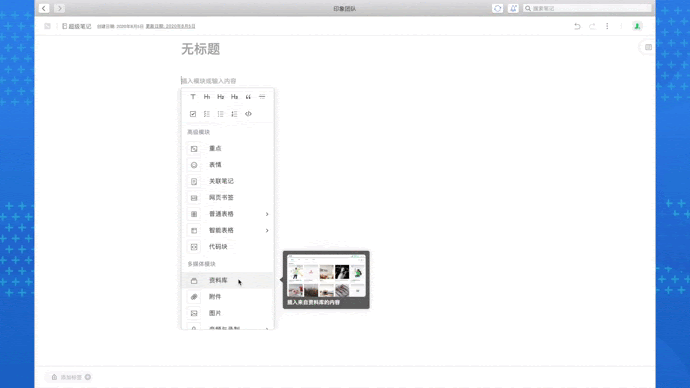Click the 搜索笔记 search field
Viewport: 690px width, 388px height.
(587, 8)
